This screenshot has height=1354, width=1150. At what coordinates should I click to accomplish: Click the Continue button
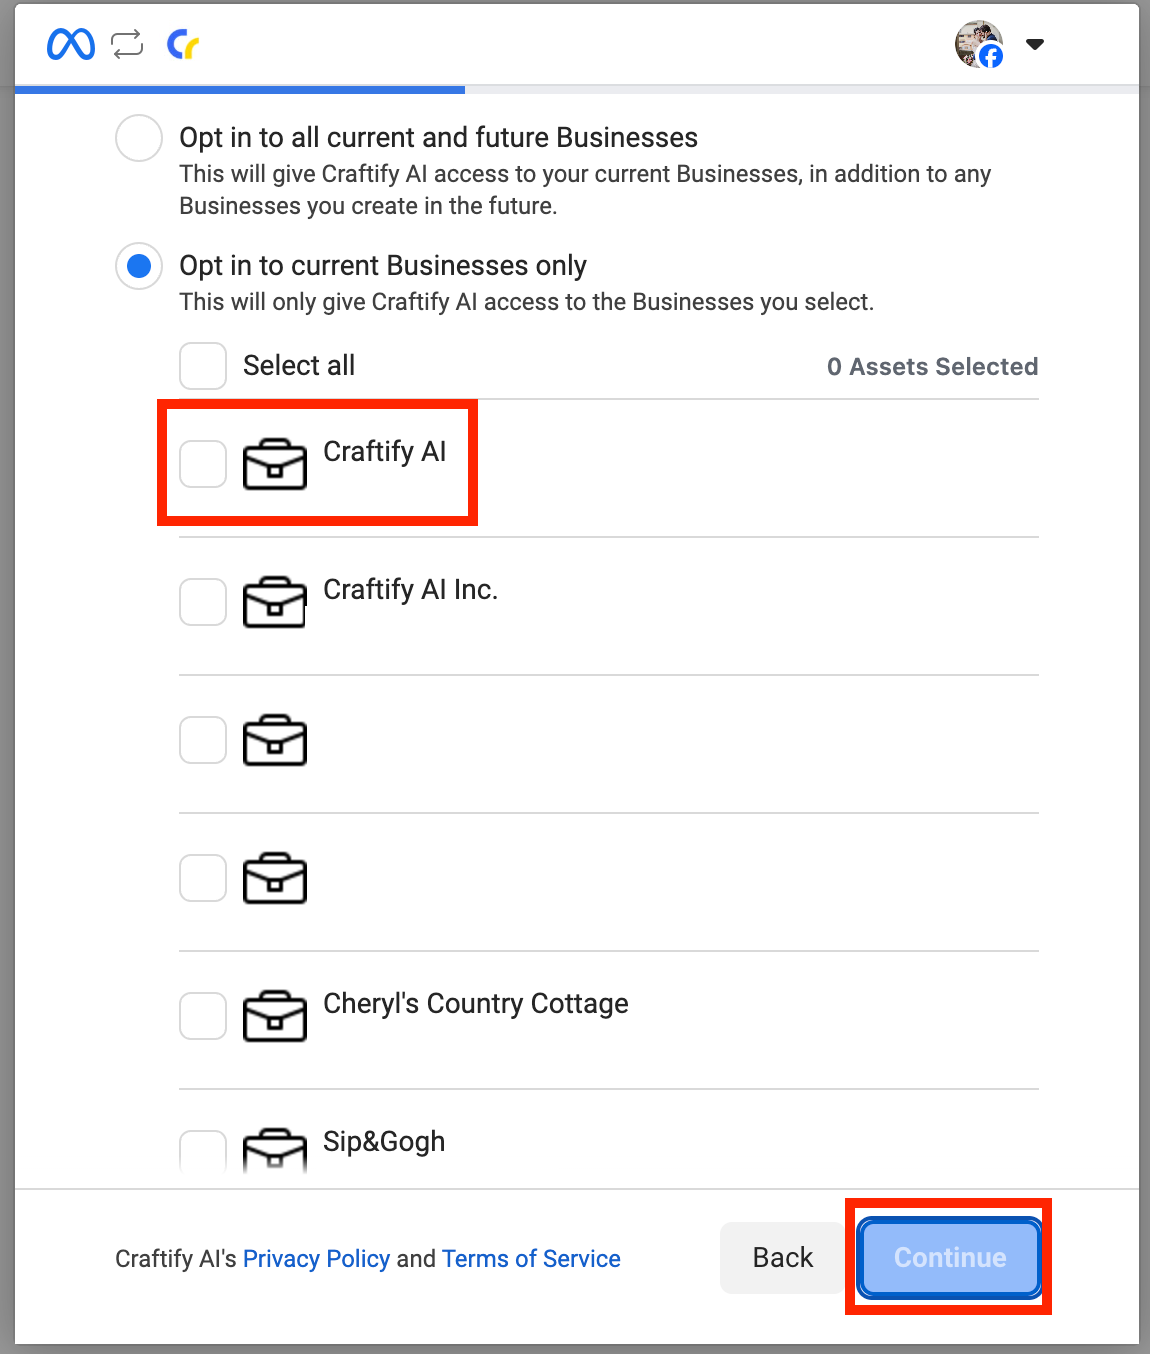[949, 1258]
